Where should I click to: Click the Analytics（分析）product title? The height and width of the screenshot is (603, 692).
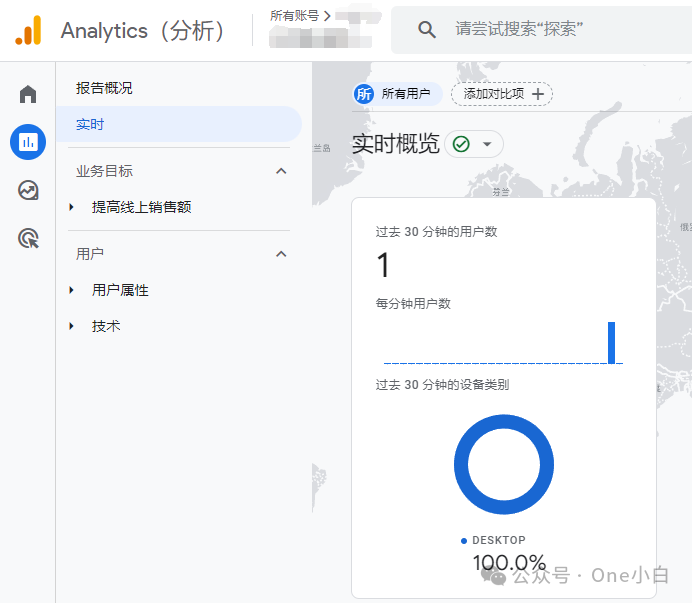[x=143, y=31]
